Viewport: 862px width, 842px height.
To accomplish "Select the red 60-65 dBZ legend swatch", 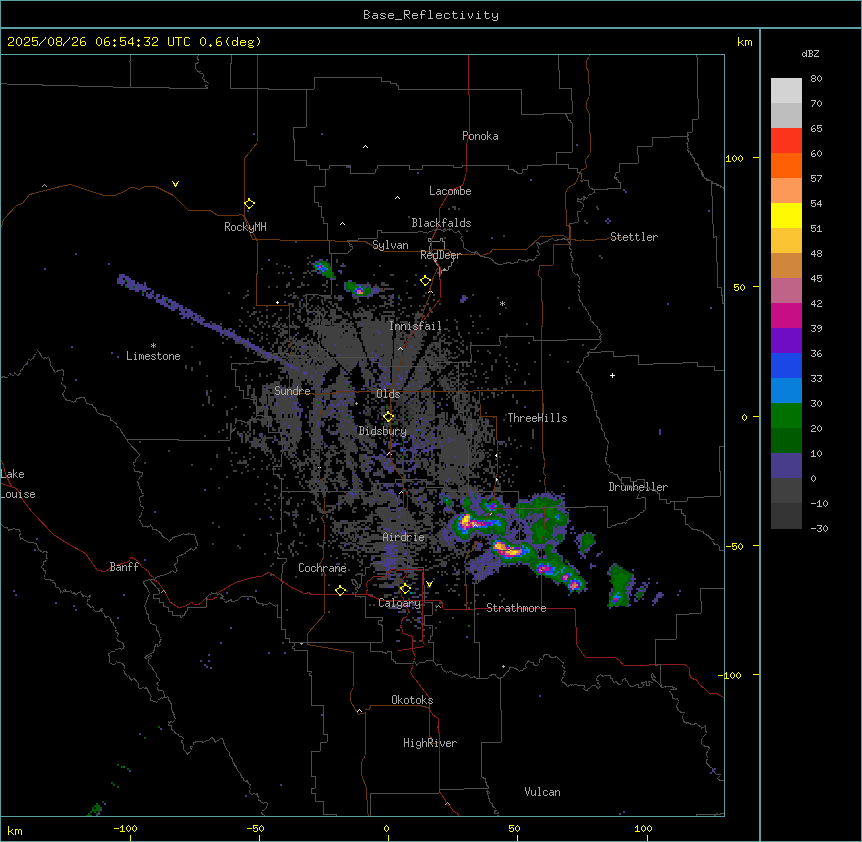I will coord(786,140).
